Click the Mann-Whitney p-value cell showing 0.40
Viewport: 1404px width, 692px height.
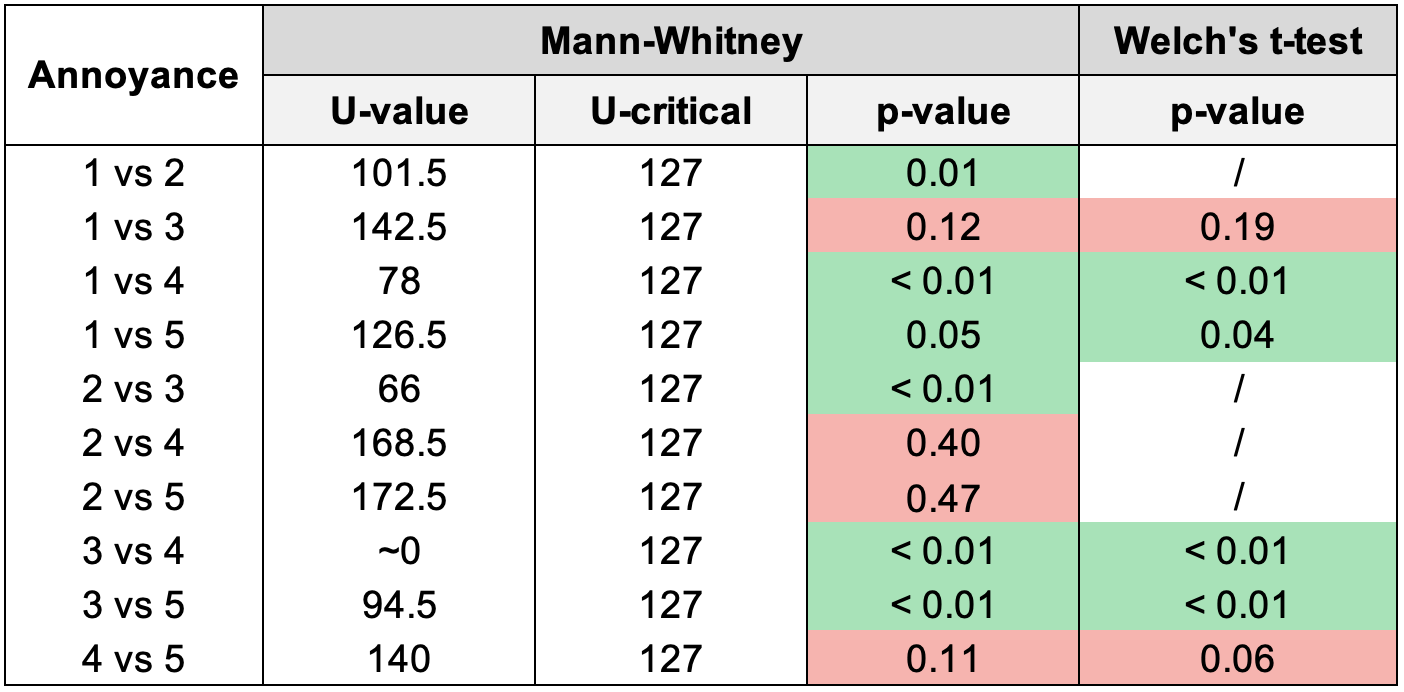click(x=942, y=443)
